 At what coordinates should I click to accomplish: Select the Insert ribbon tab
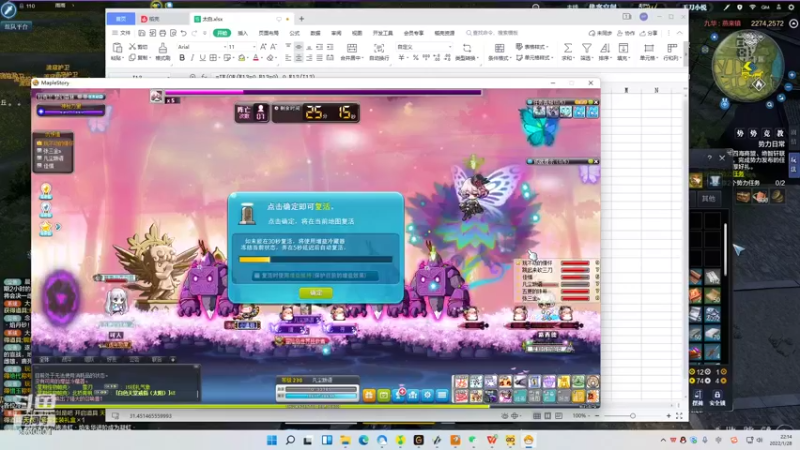point(243,33)
